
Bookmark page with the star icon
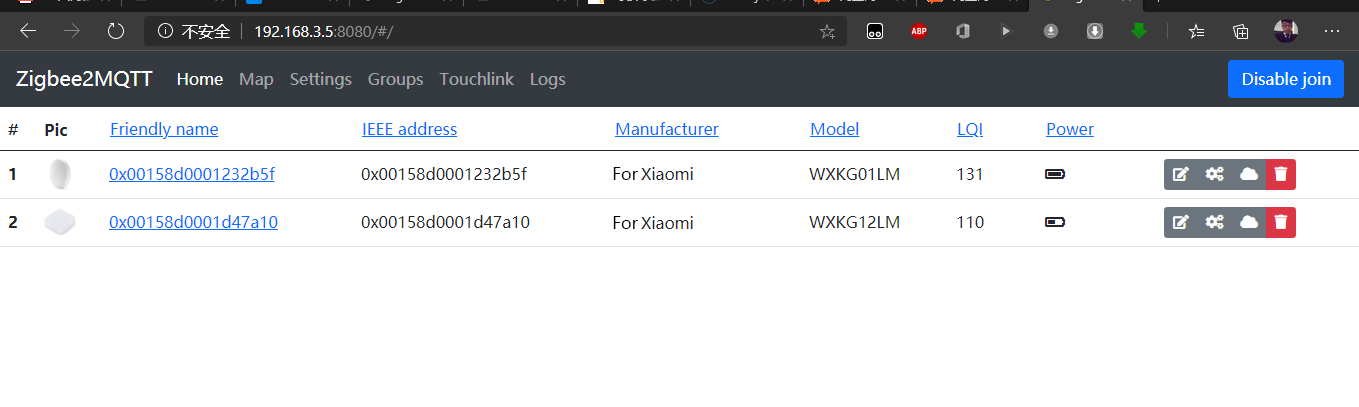click(827, 32)
